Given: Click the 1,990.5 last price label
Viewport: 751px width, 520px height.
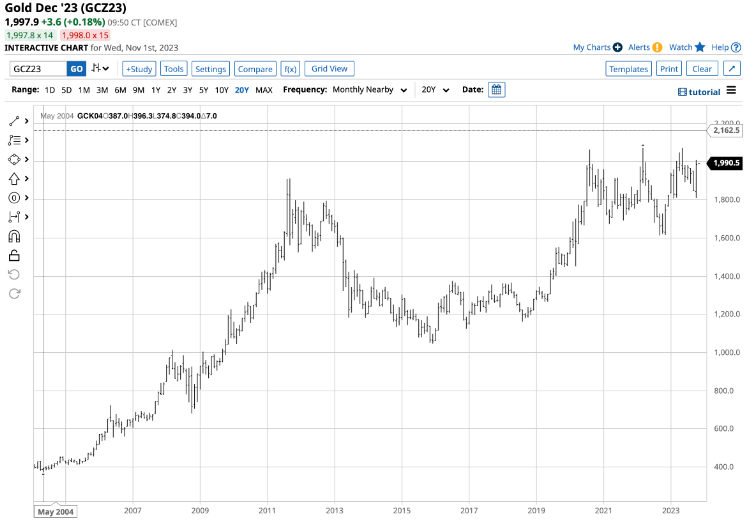Looking at the screenshot, I should point(725,163).
